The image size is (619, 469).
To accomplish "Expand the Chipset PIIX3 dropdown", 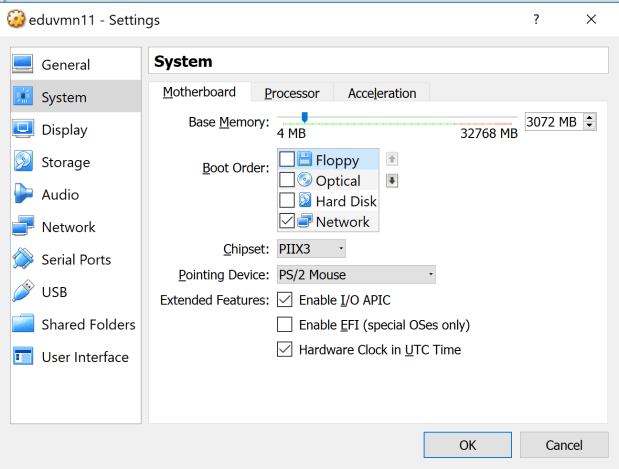I will click(311, 248).
